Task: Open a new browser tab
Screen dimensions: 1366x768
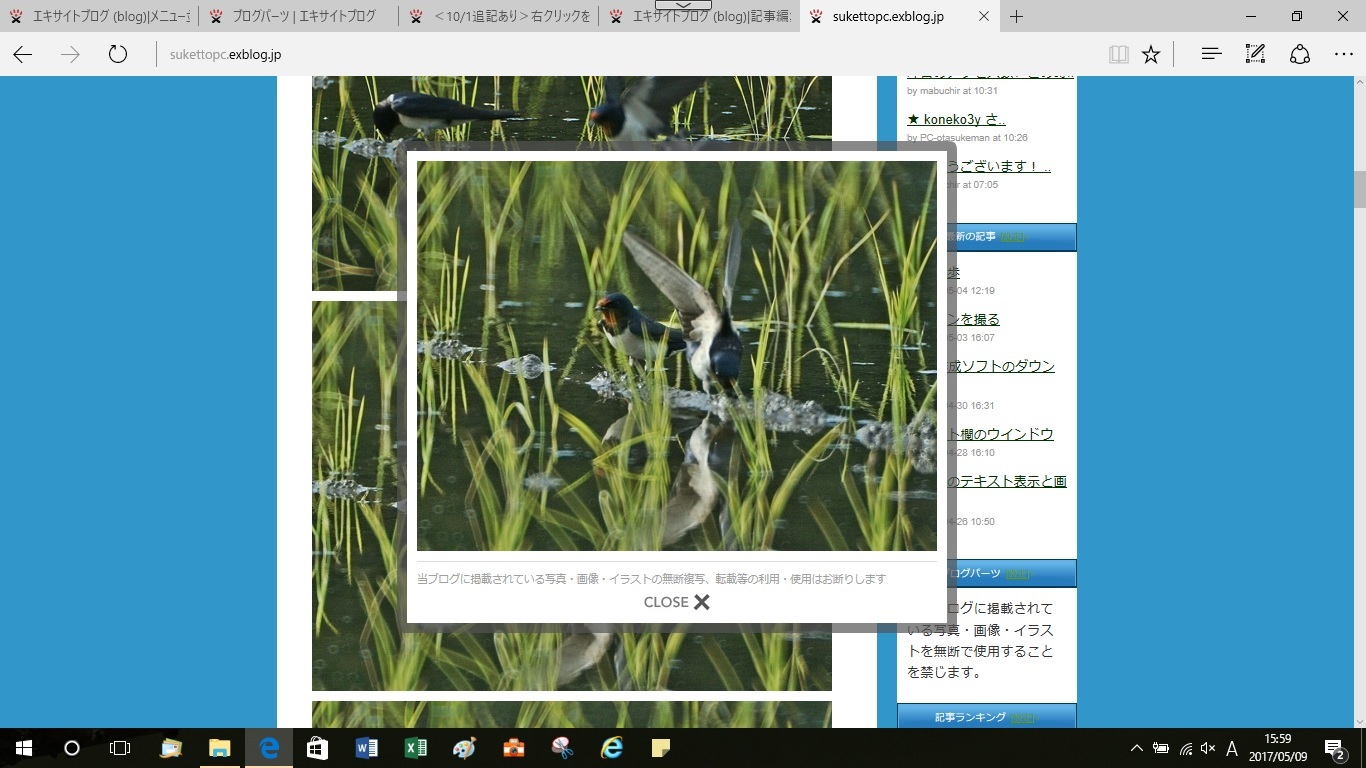Action: point(1017,16)
